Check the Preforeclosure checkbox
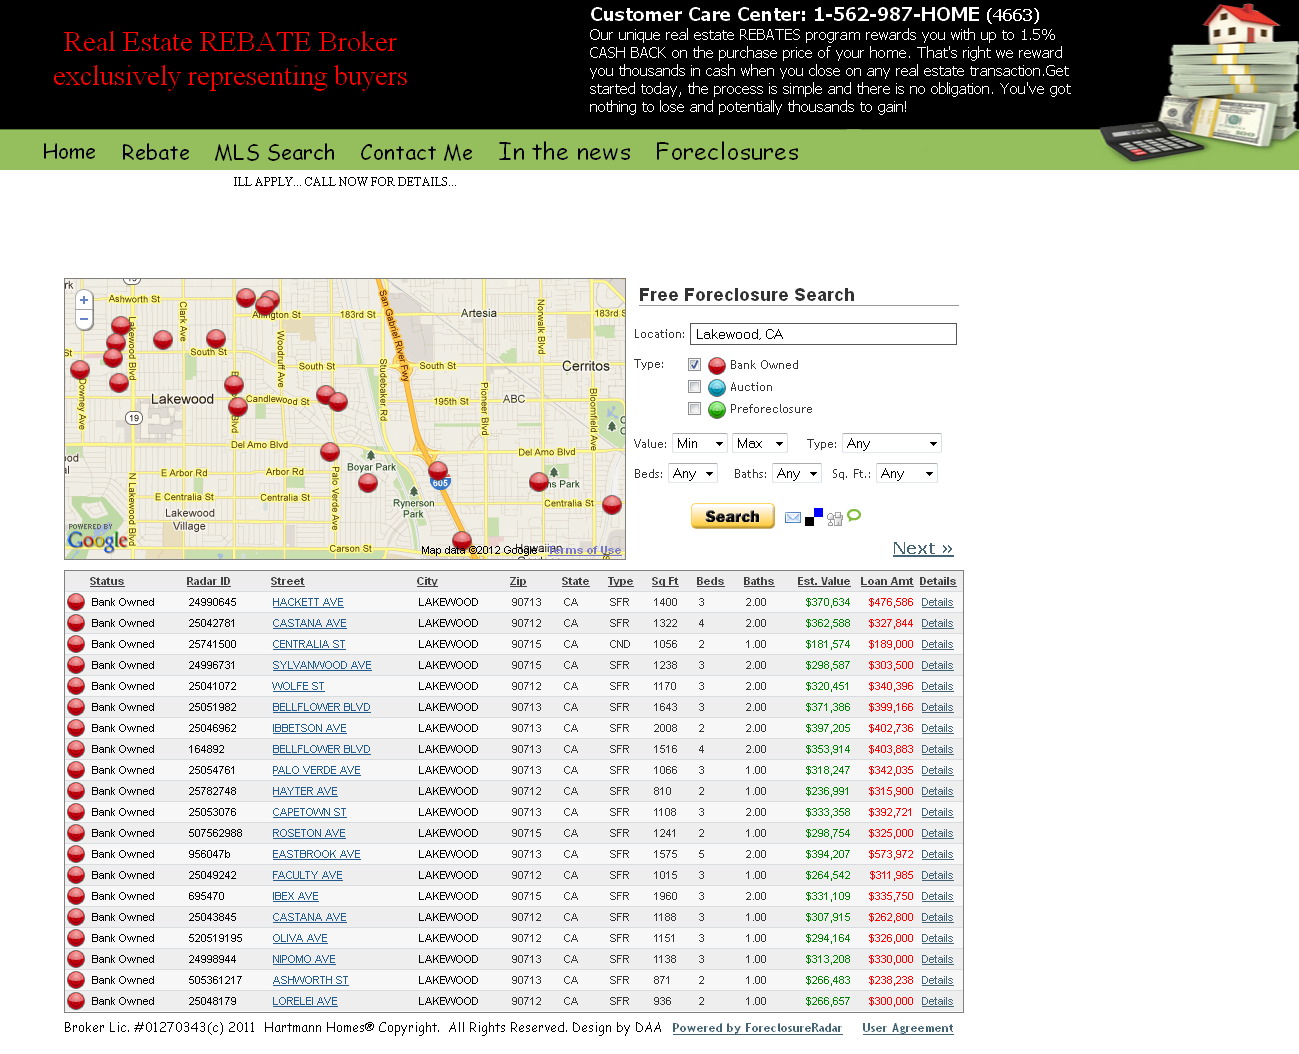 tap(694, 409)
